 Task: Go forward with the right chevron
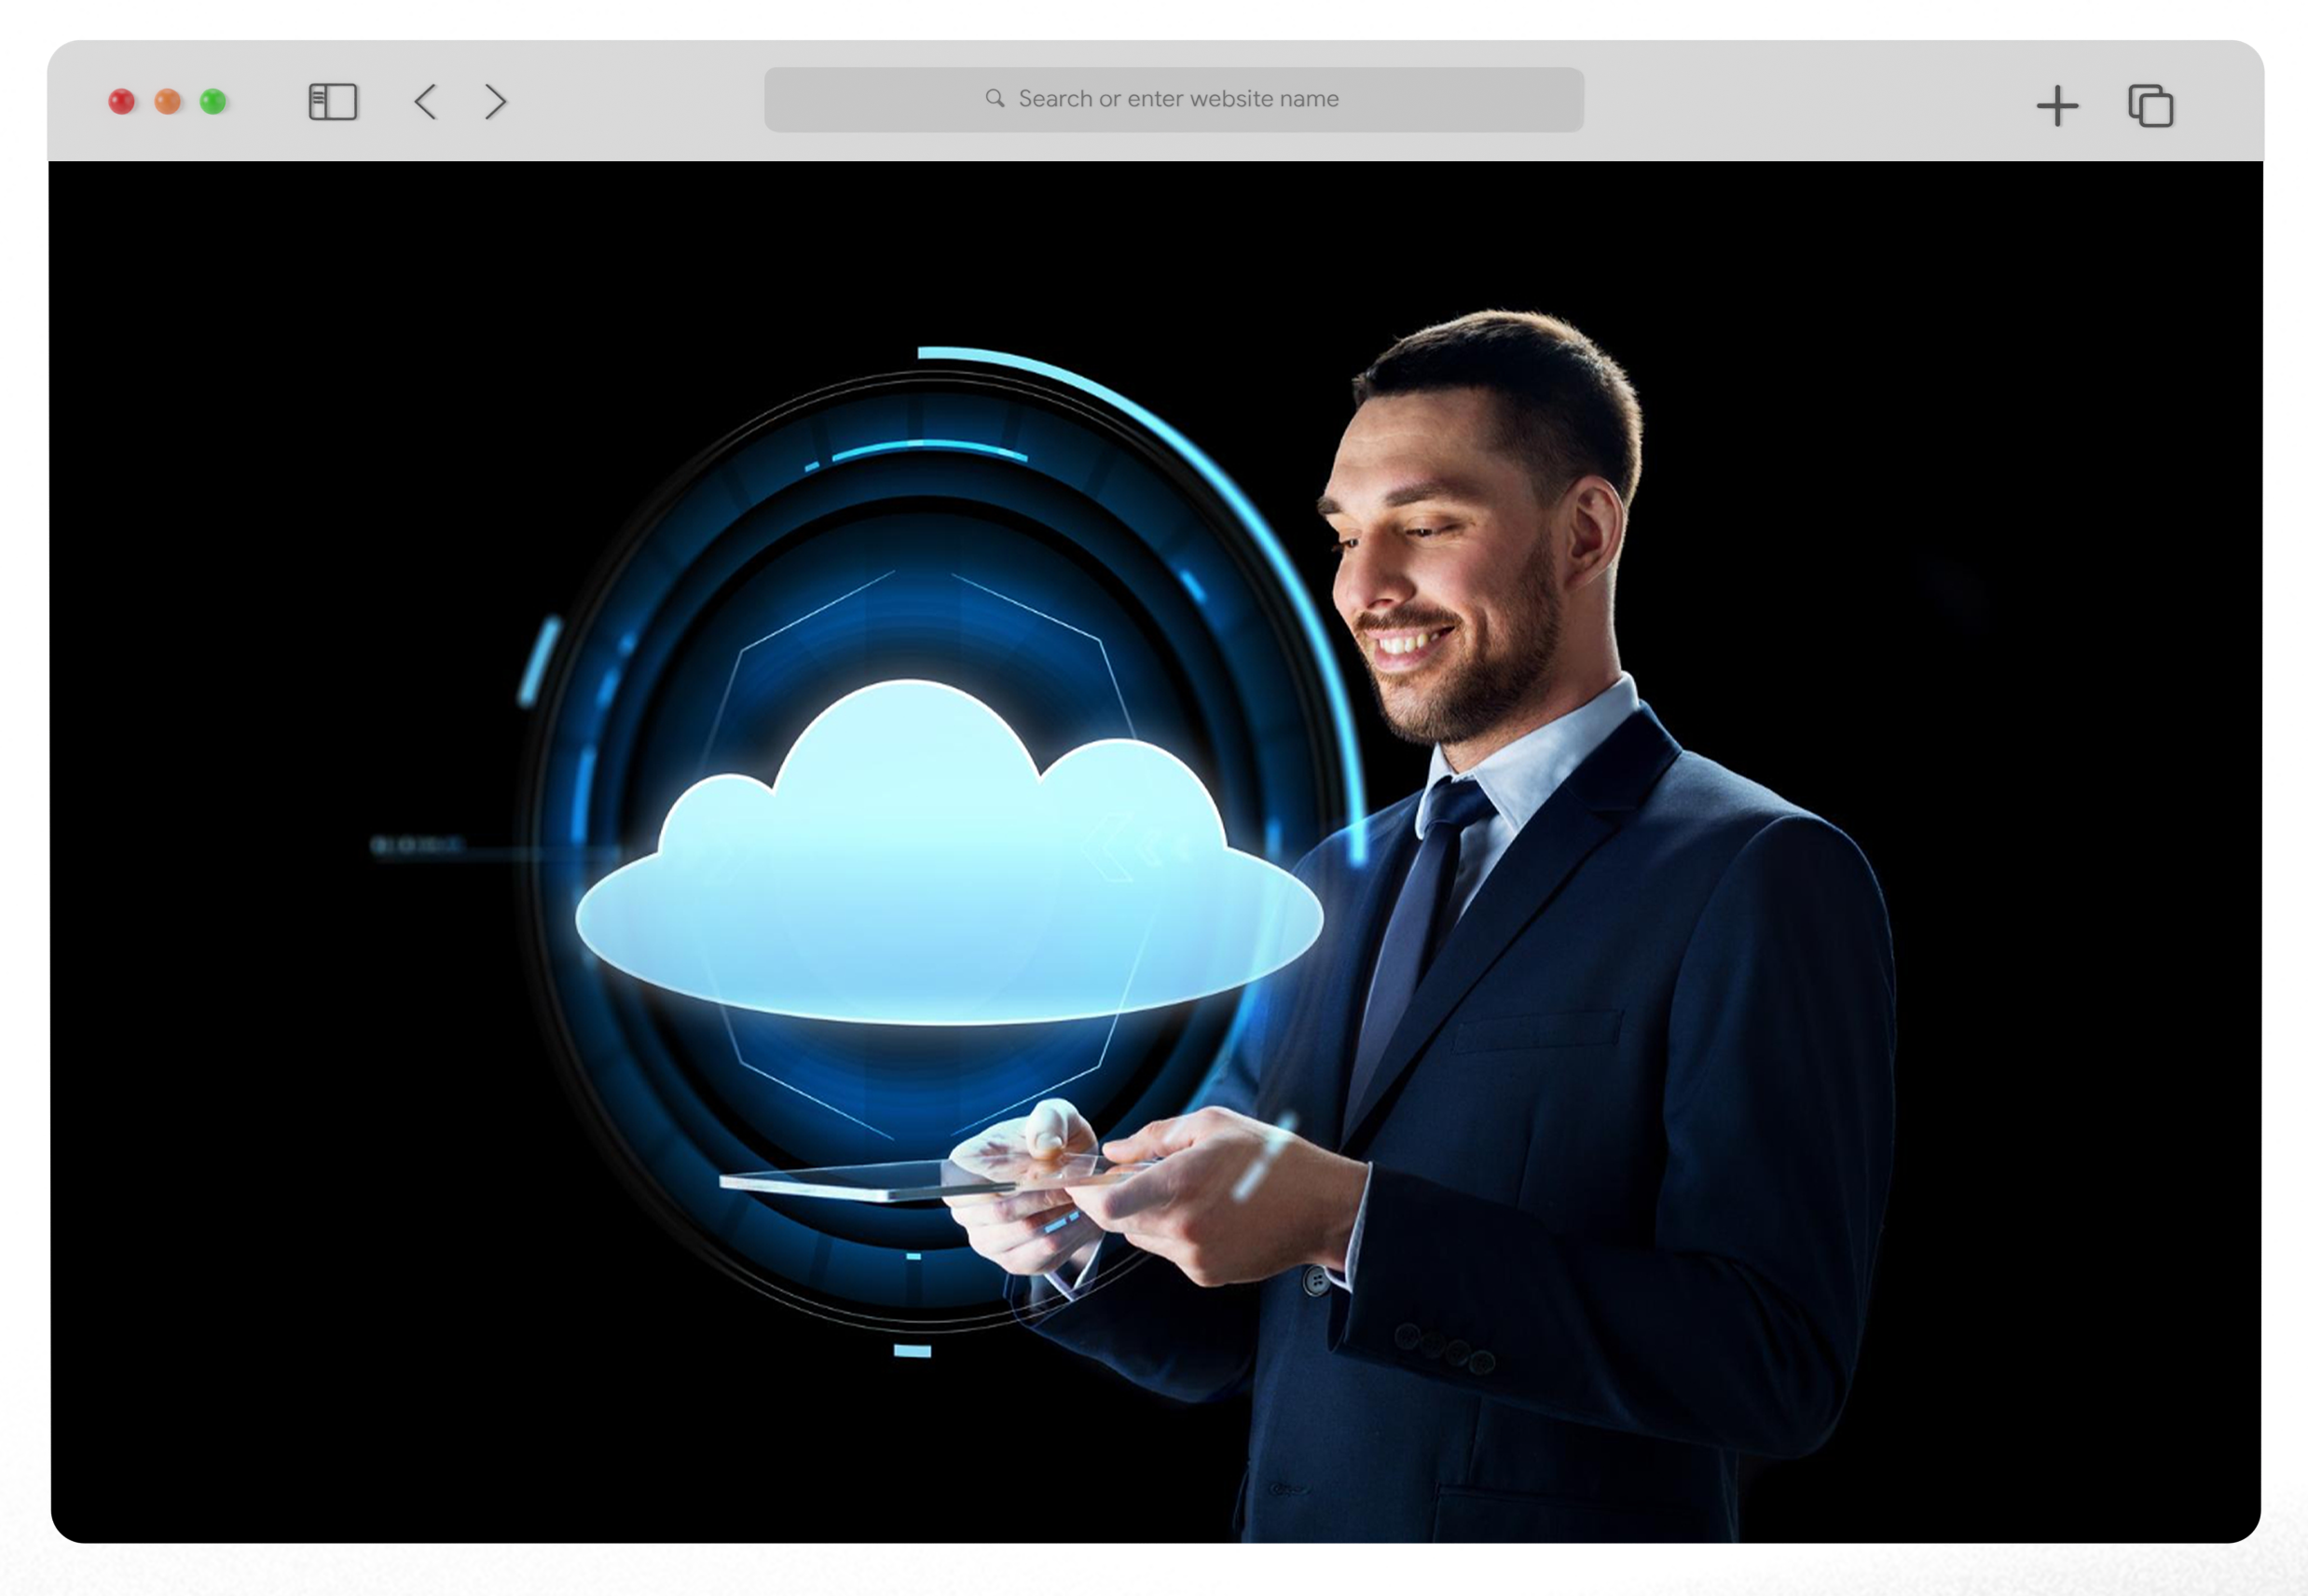point(496,102)
